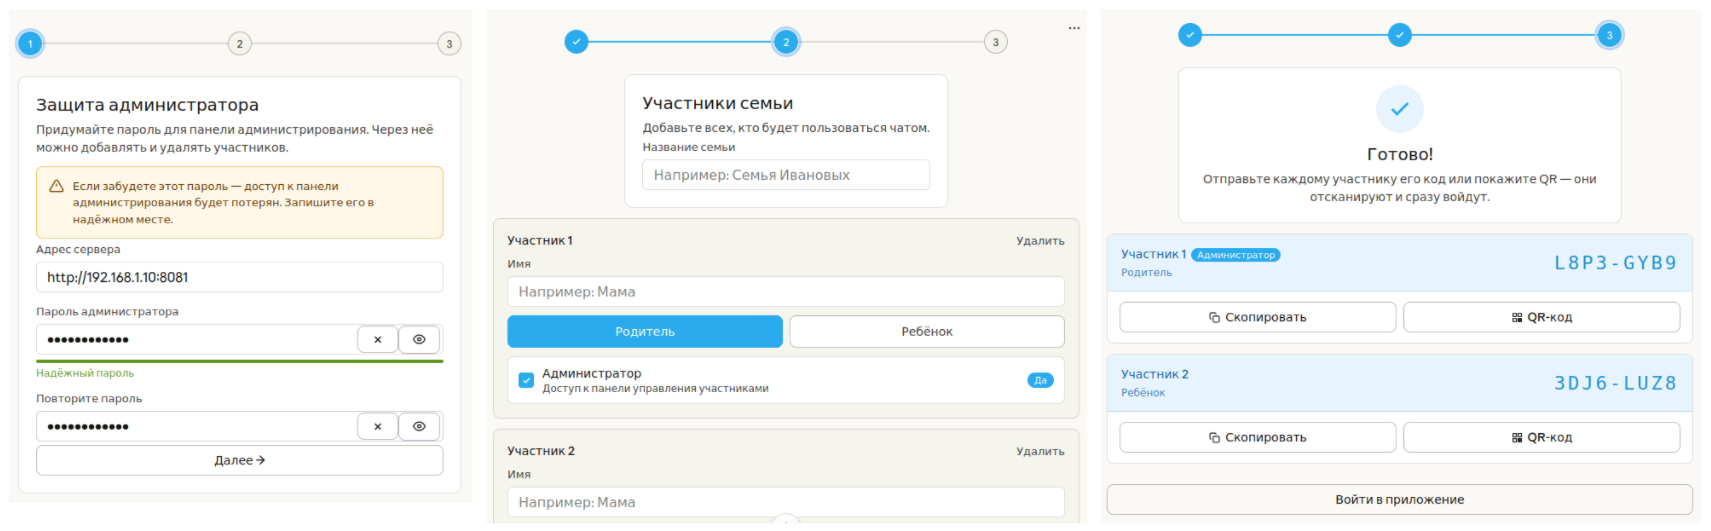Screen dimensions: 1711x531
Task: Click active step 3 above the 'Готово!' card
Action: point(1609,35)
